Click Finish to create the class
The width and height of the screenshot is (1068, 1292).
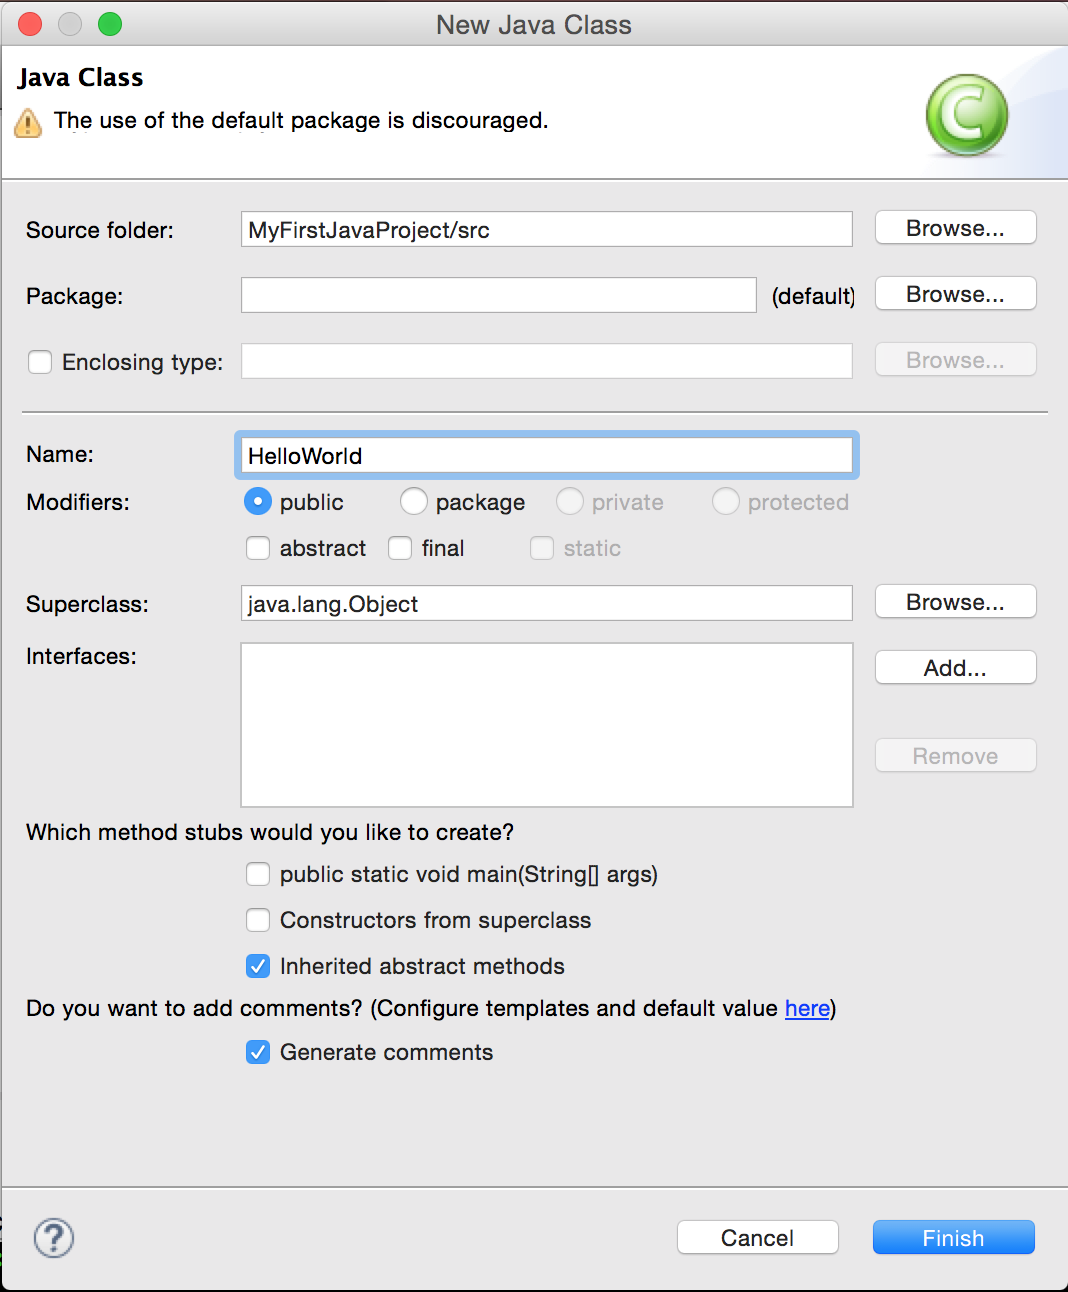pos(954,1238)
